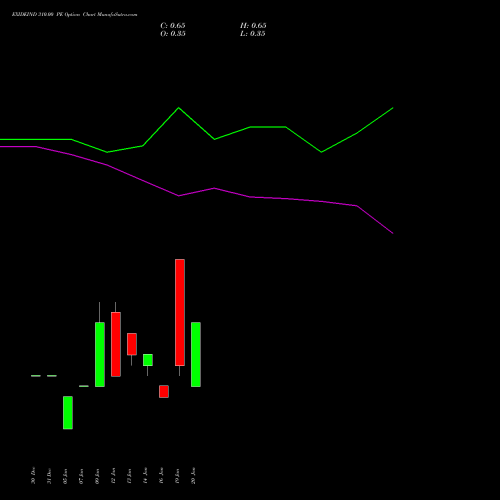The width and height of the screenshot is (500, 500).
Task: Select the 13 Jan date label
Action: [129, 475]
